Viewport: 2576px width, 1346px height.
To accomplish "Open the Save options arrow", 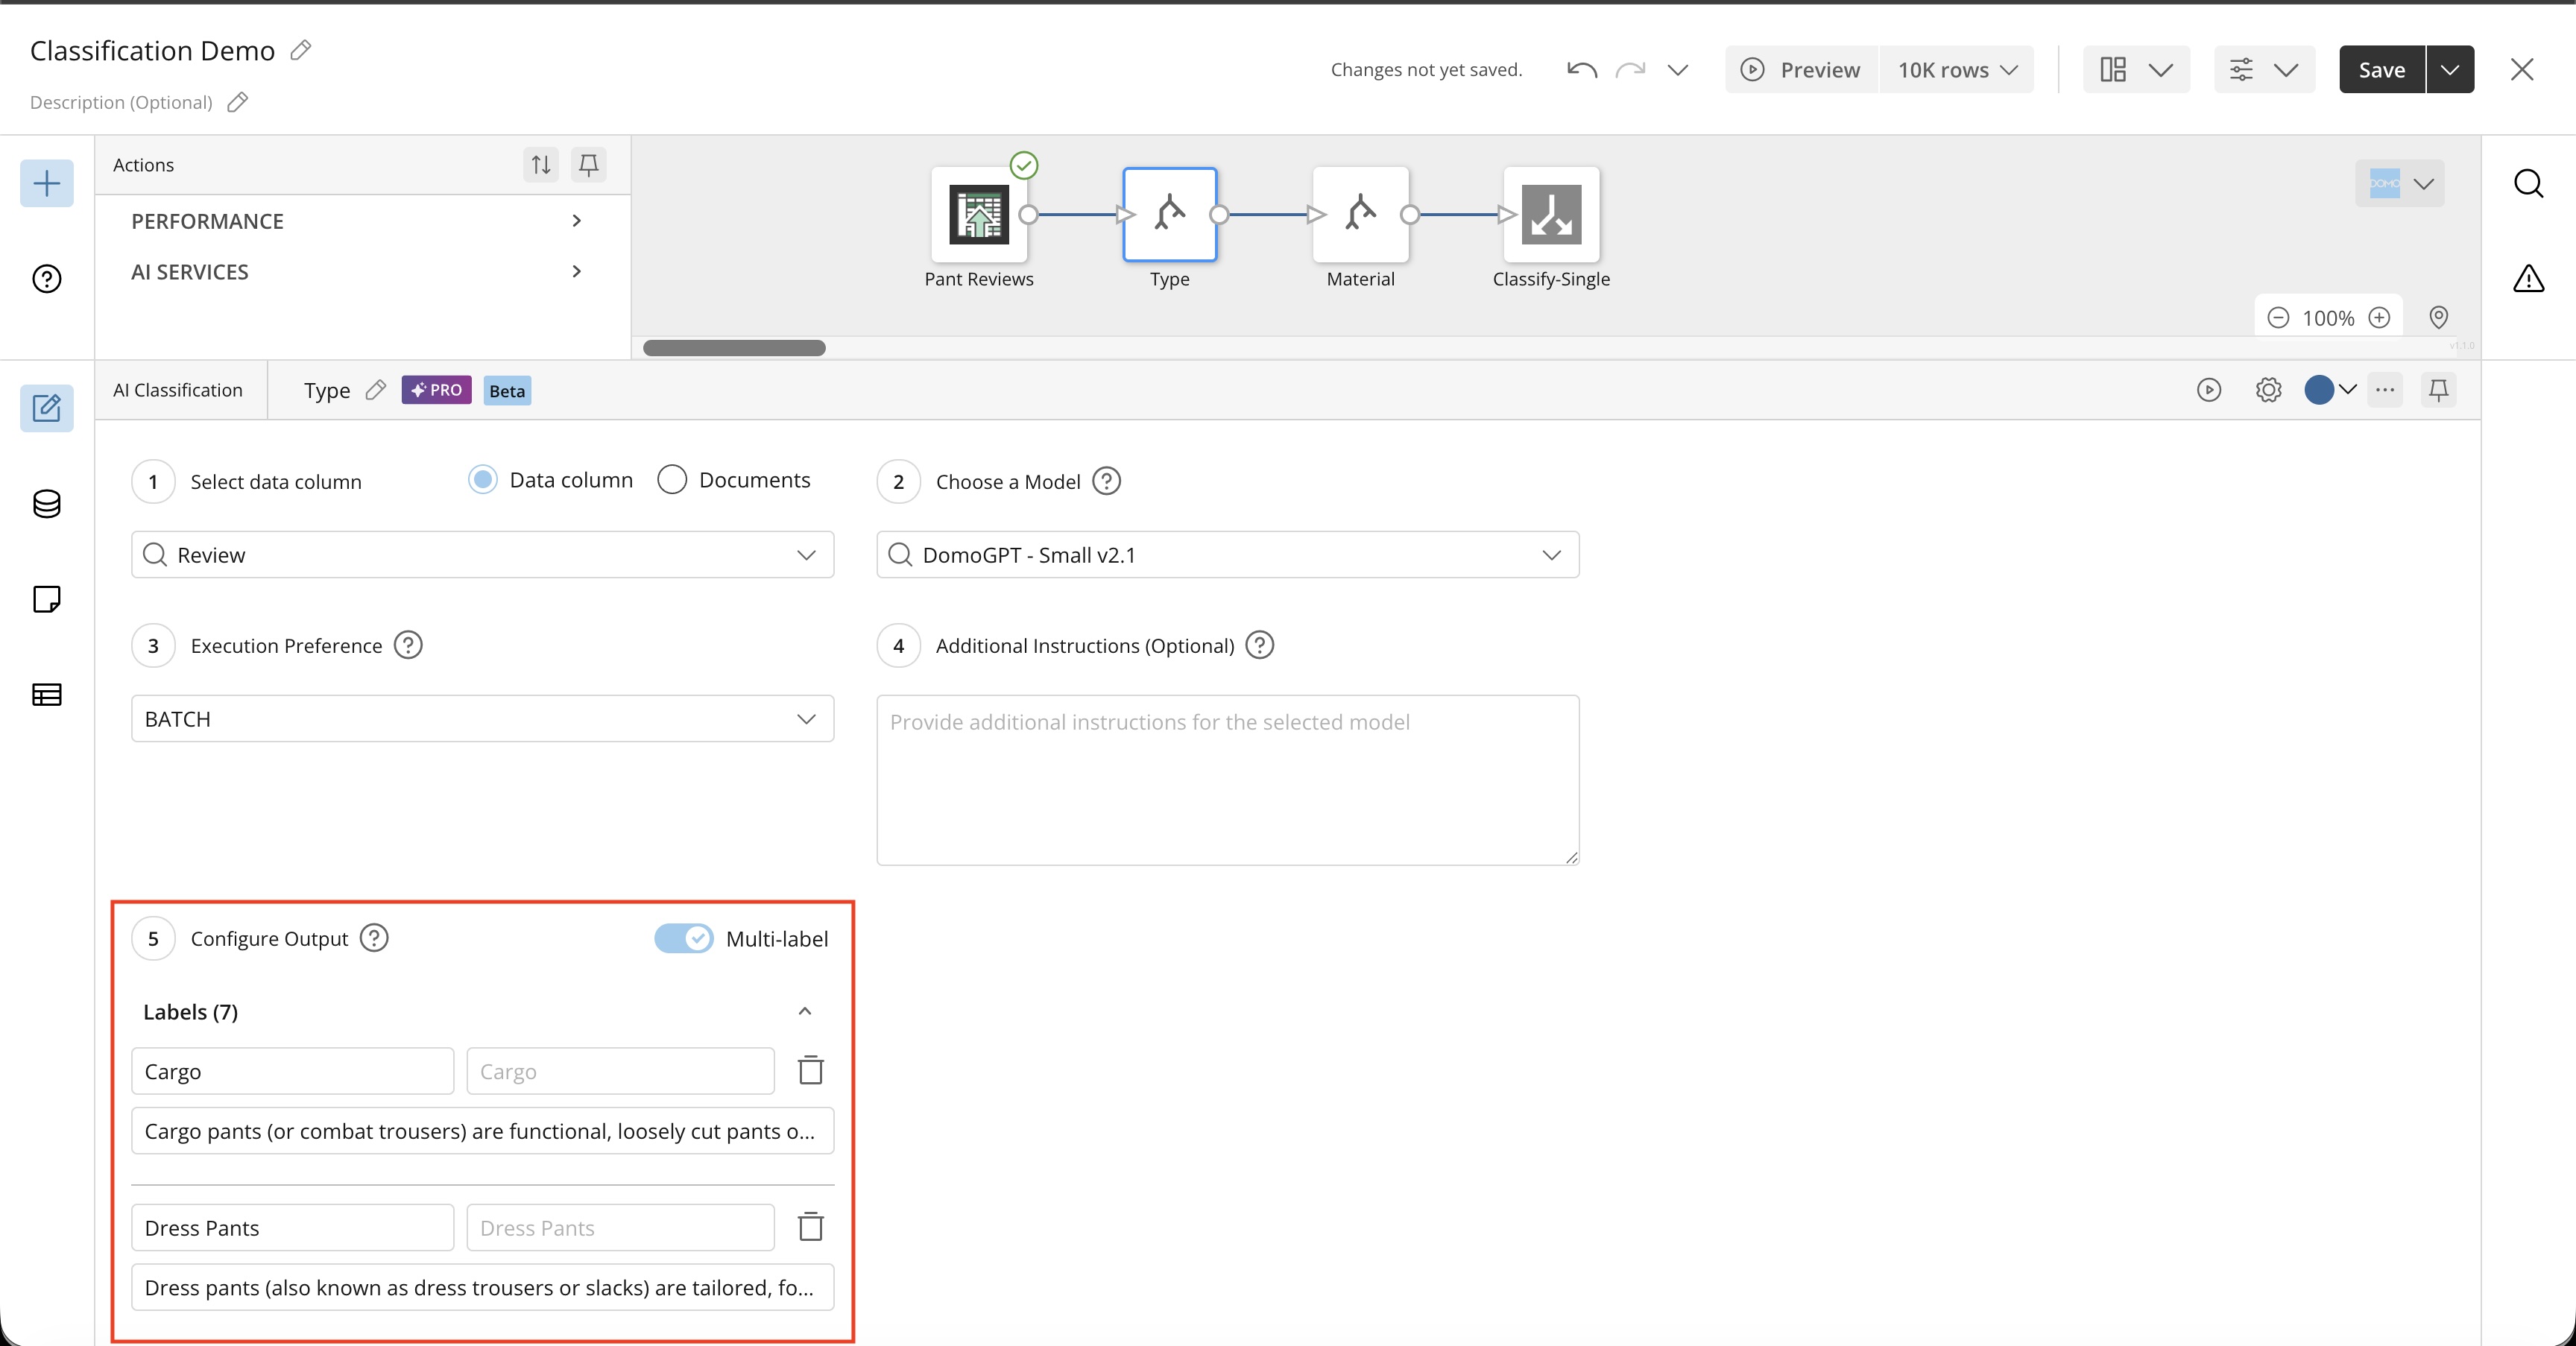I will [2450, 69].
